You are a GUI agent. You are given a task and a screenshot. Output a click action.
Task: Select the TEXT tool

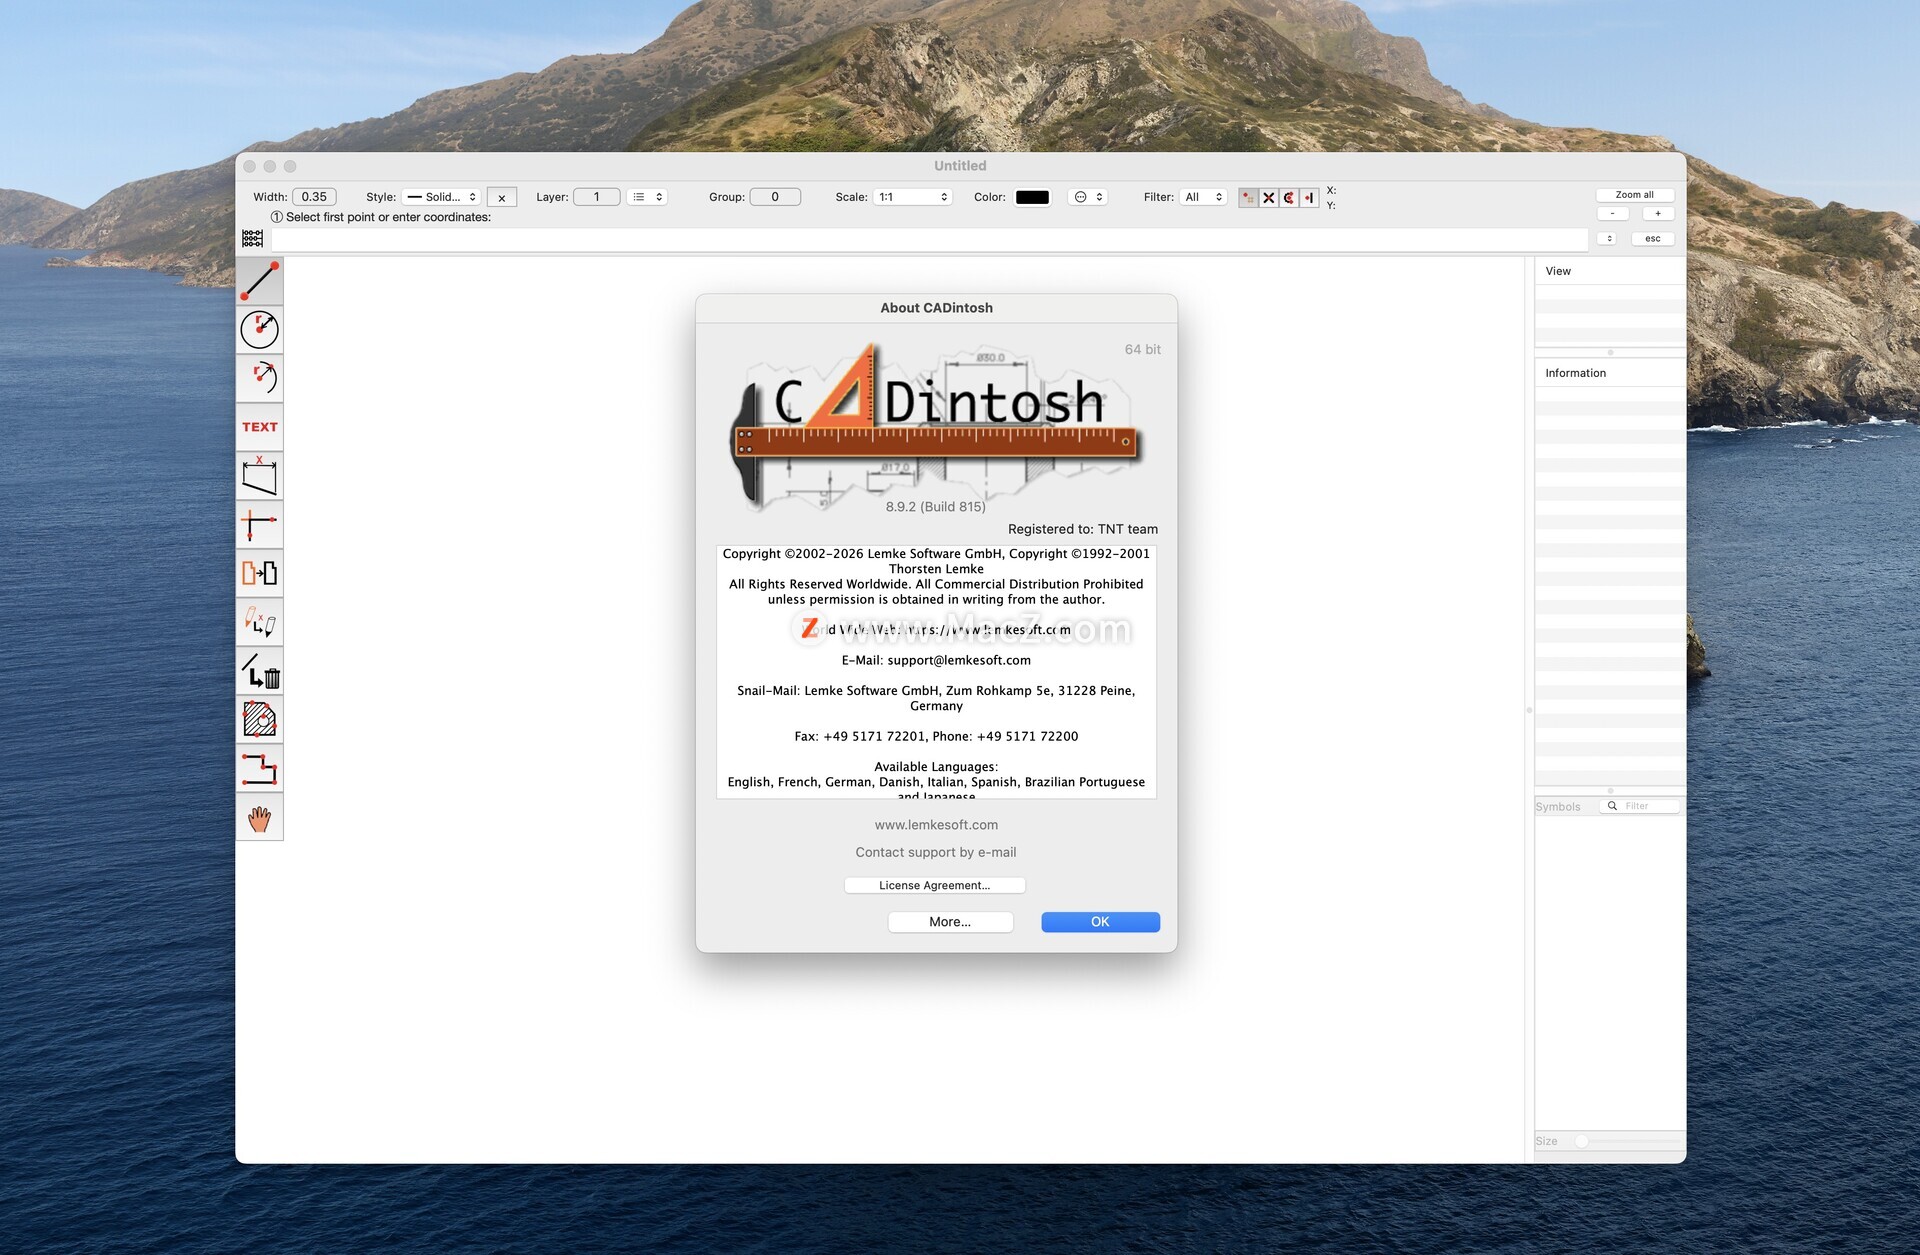[260, 427]
